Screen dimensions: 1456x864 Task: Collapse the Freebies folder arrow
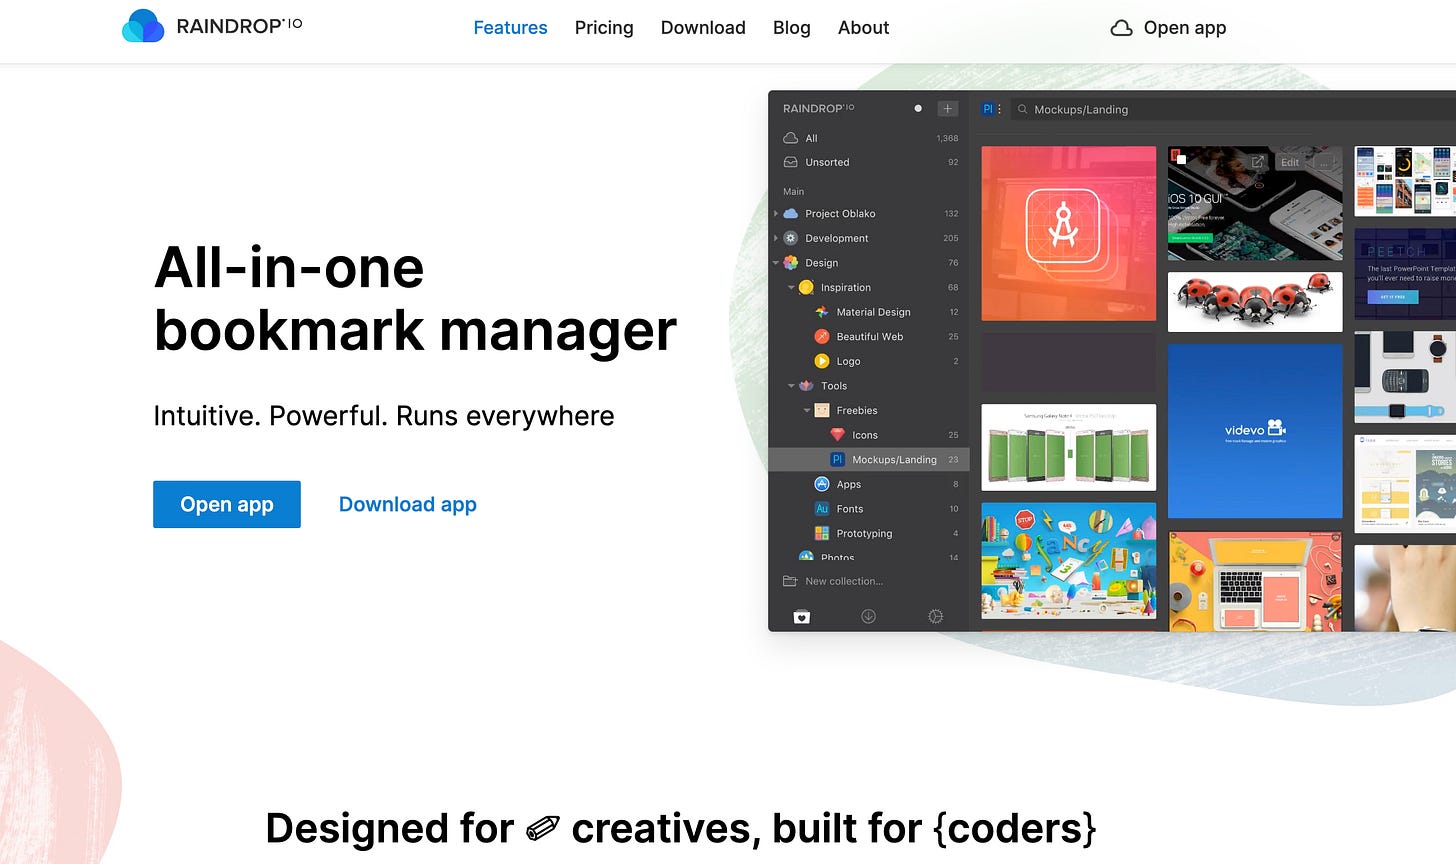pos(807,410)
